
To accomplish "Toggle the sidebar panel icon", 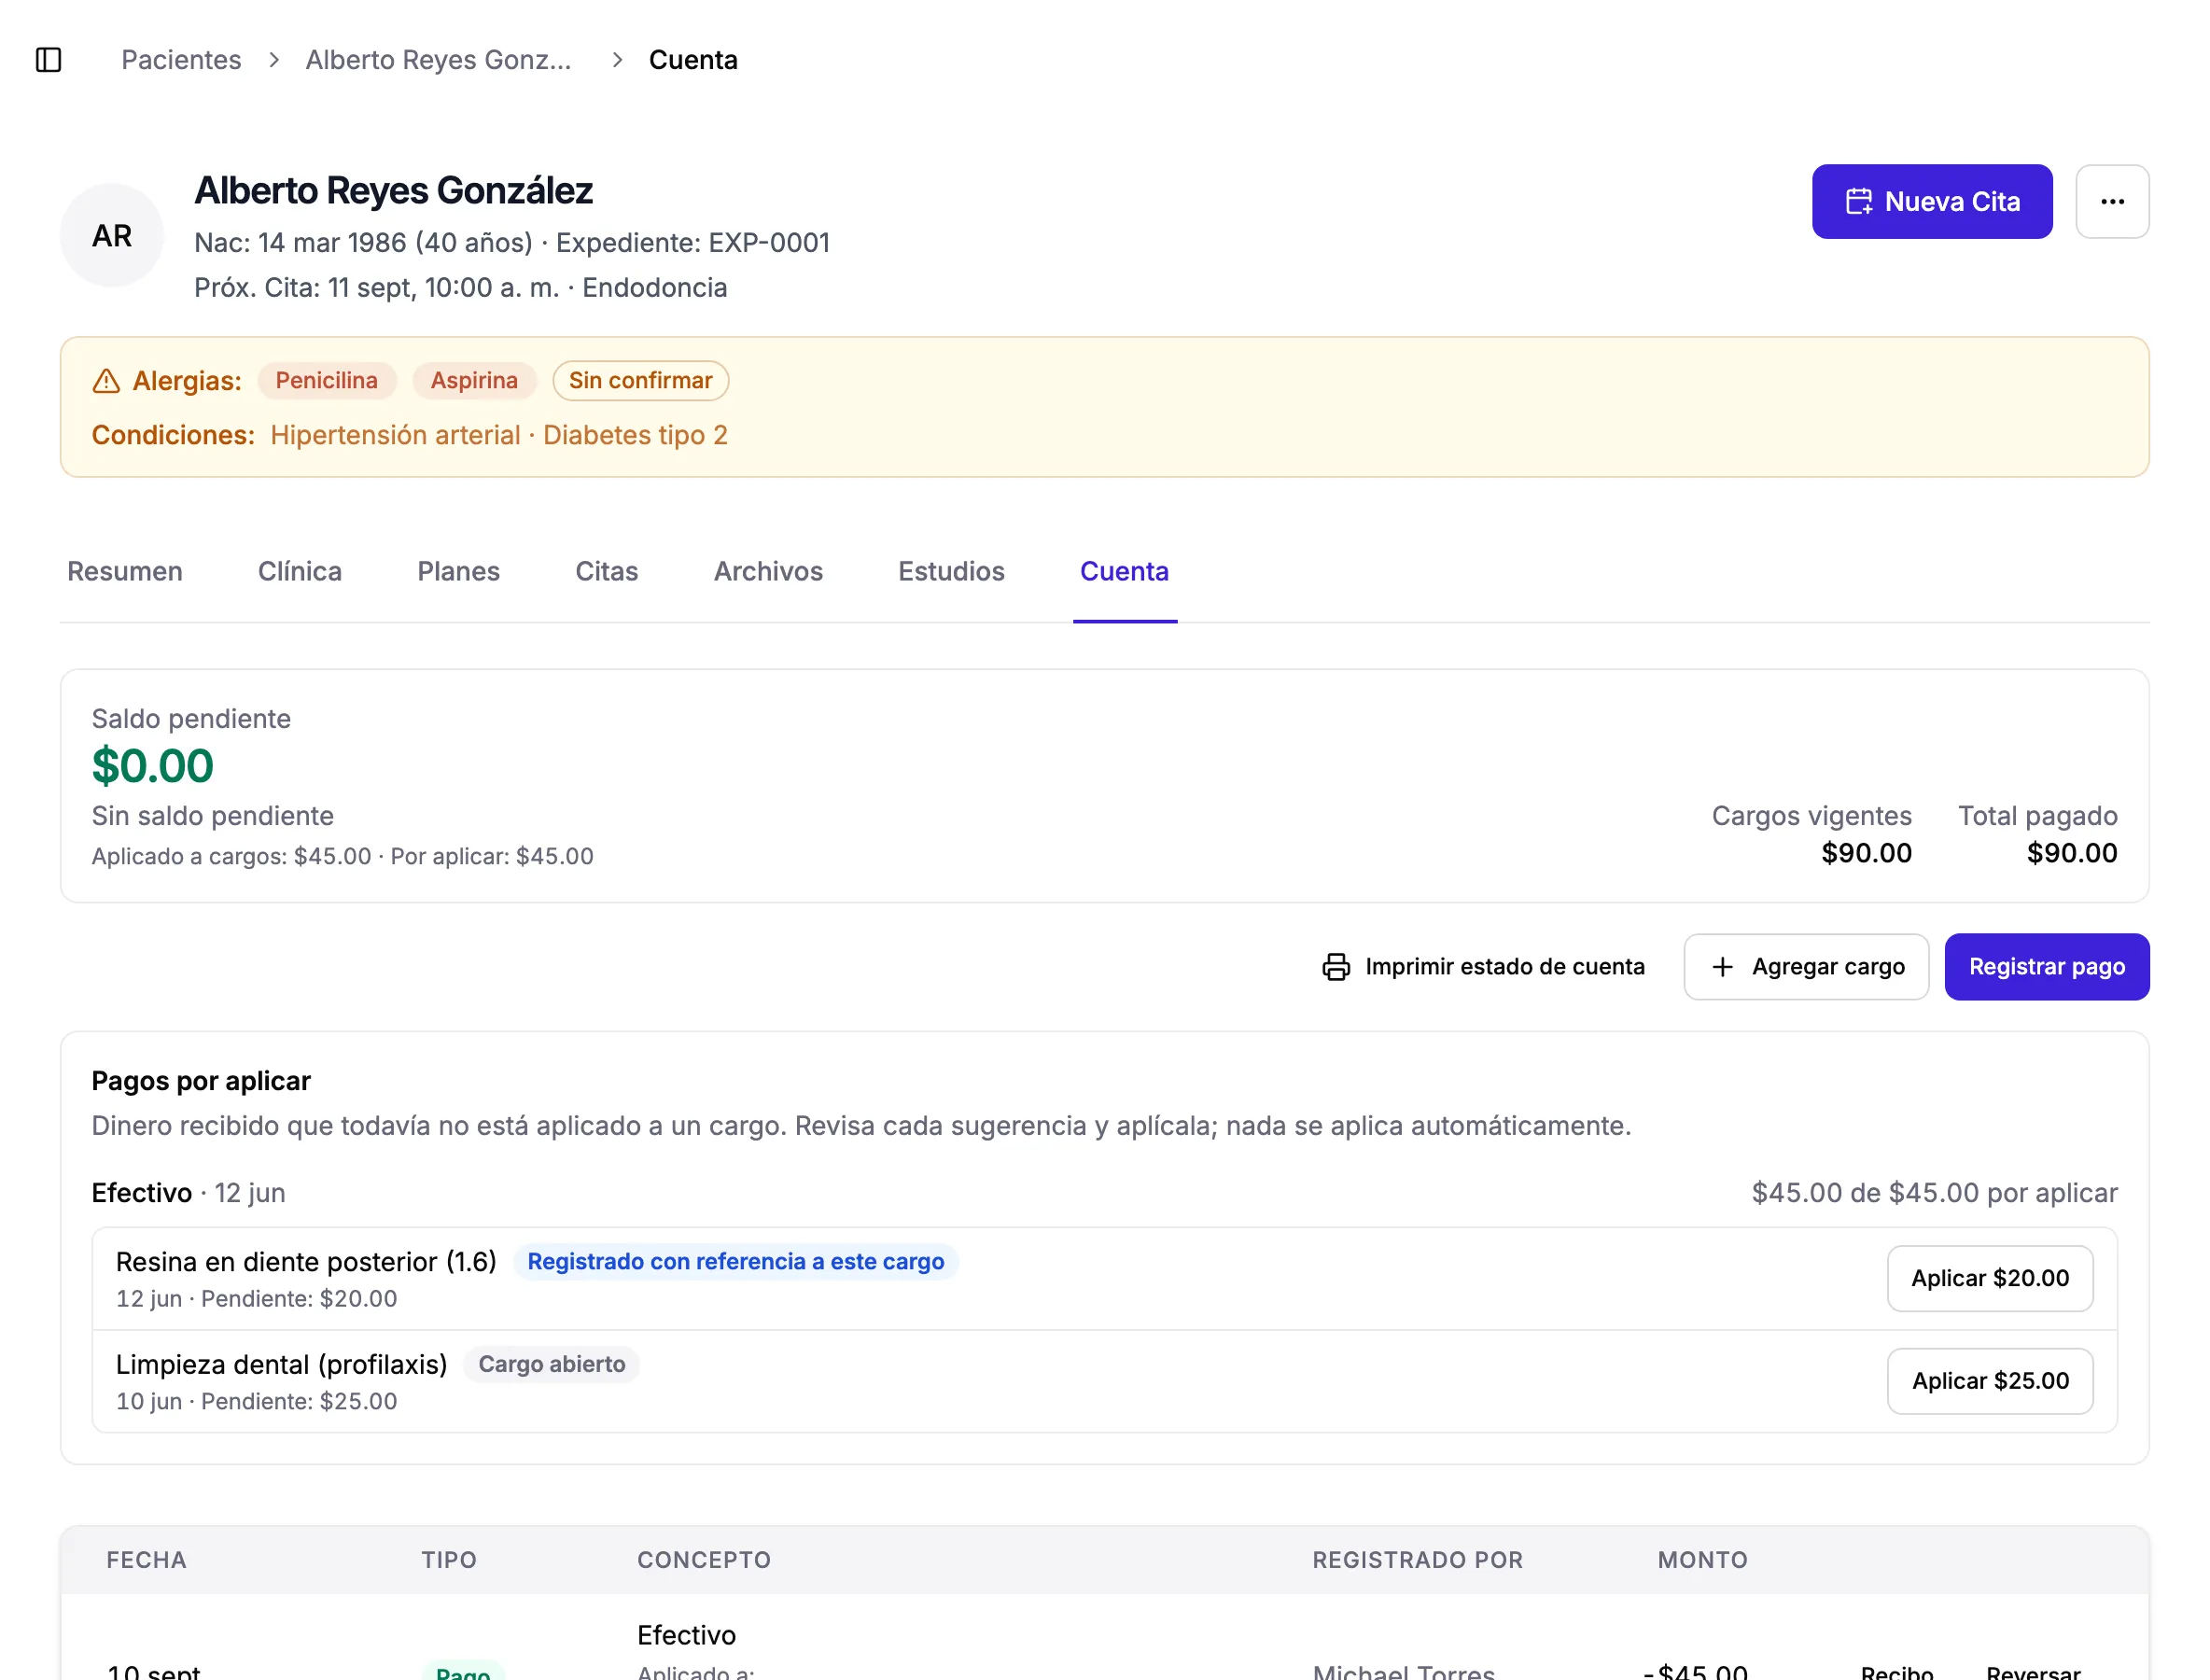I will click(x=48, y=60).
